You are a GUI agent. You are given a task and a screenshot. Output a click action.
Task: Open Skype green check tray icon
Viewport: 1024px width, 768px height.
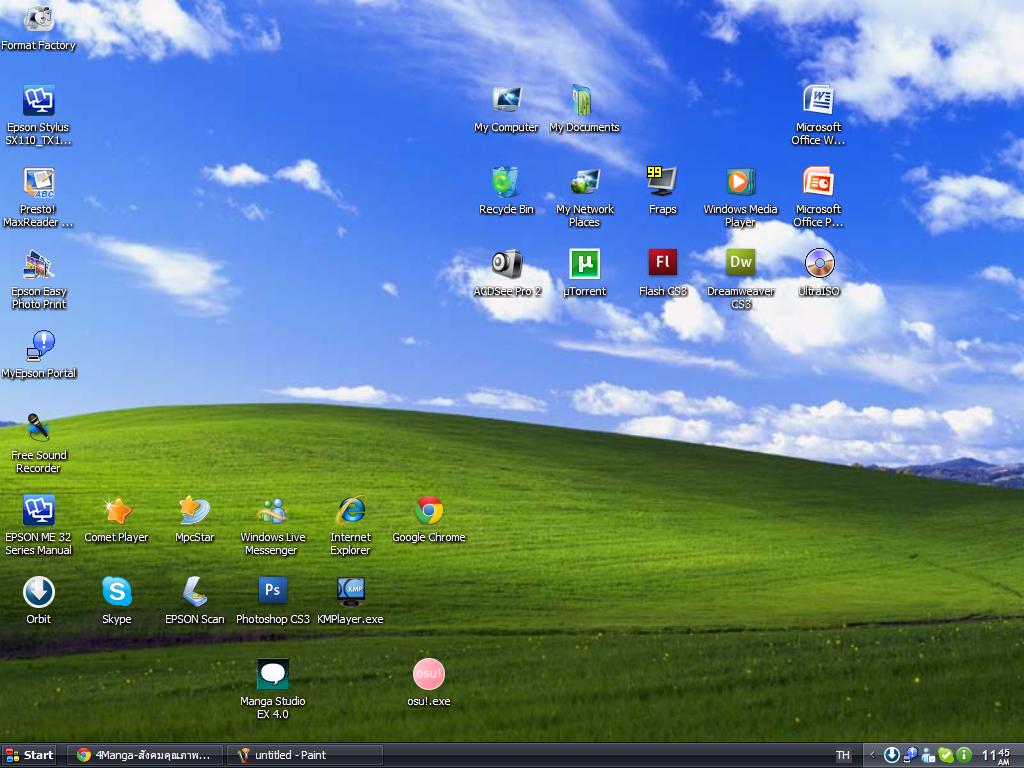click(x=946, y=756)
